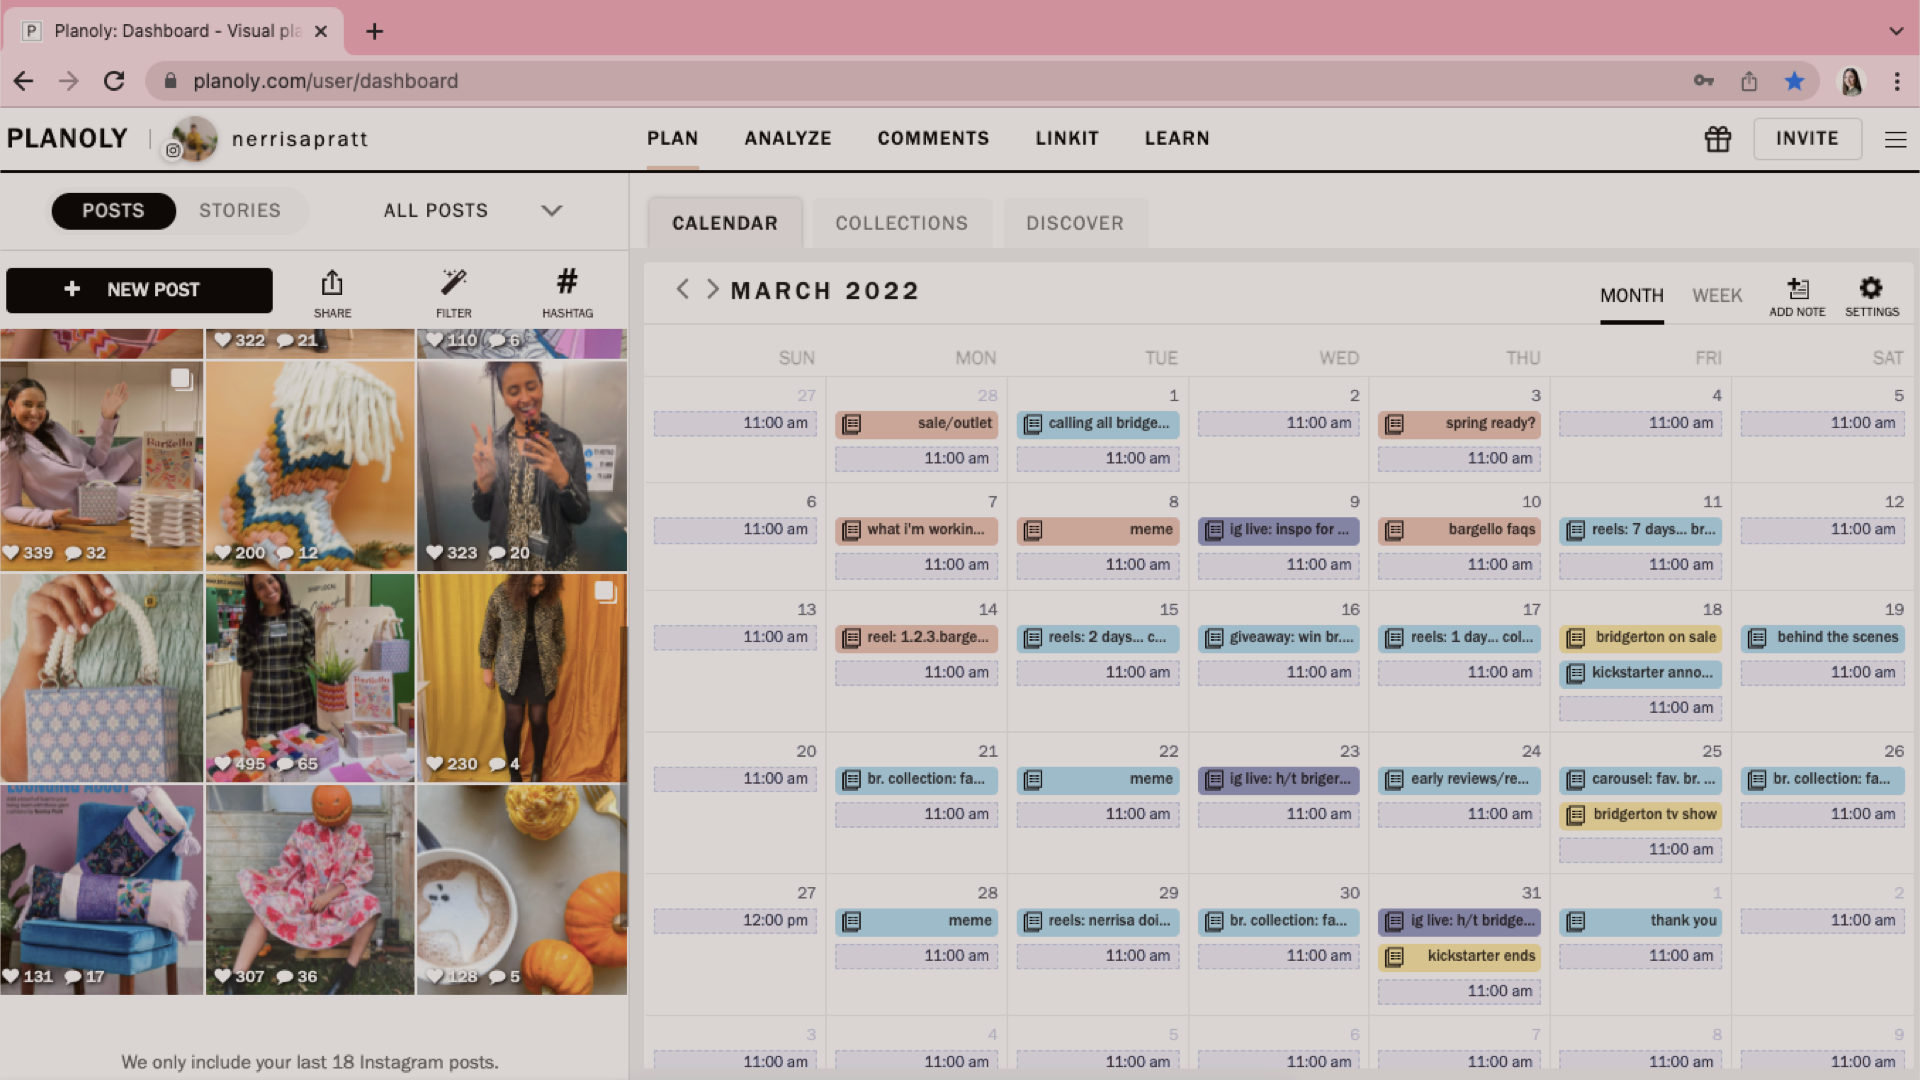Click the New Post button
The width and height of the screenshot is (1920, 1080).
coord(139,290)
